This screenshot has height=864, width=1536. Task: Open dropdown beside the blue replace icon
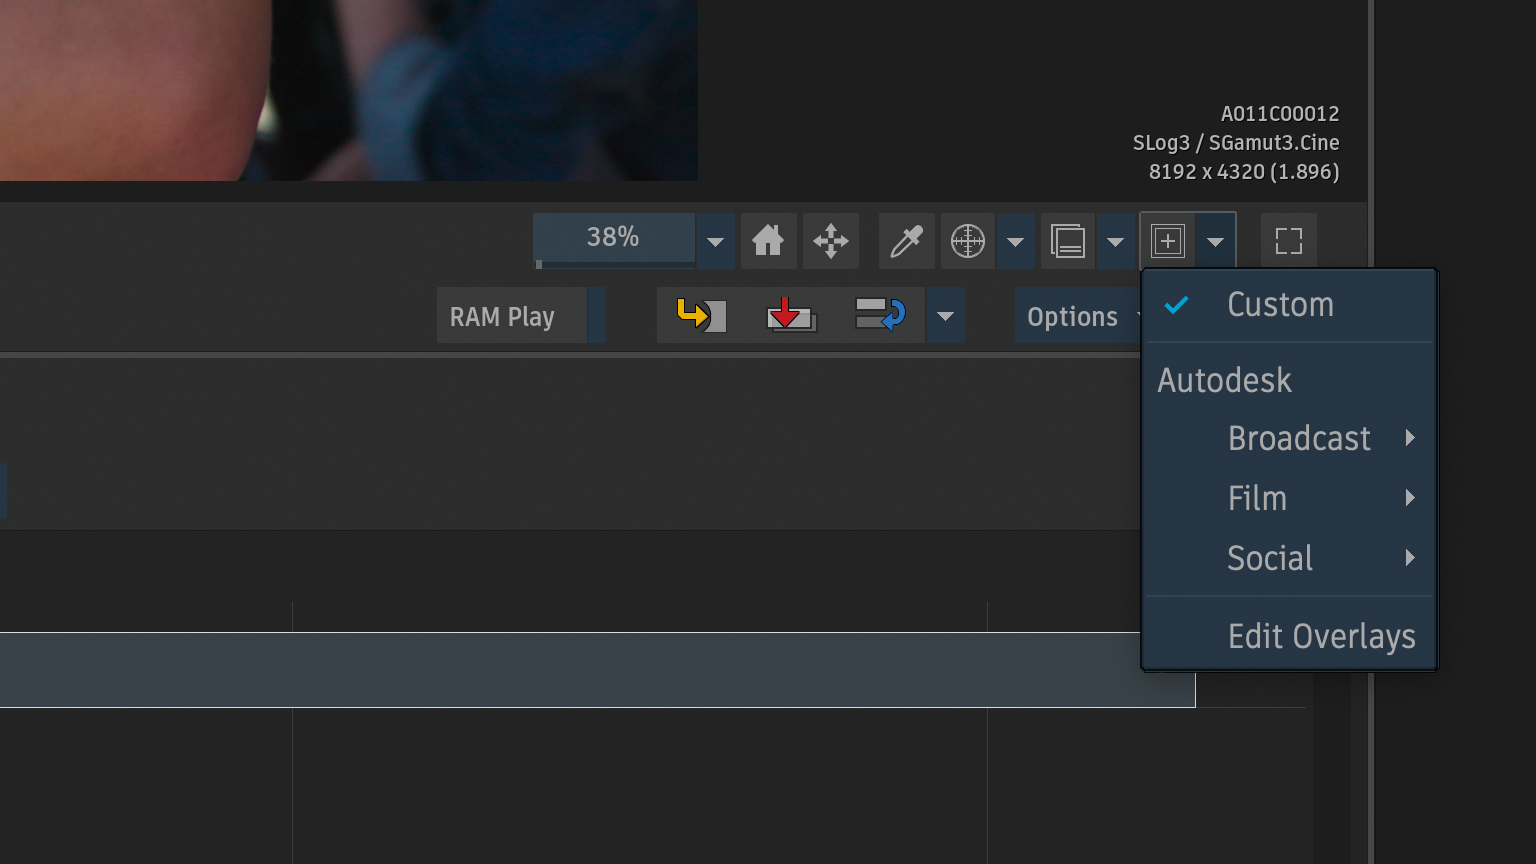[x=945, y=317]
